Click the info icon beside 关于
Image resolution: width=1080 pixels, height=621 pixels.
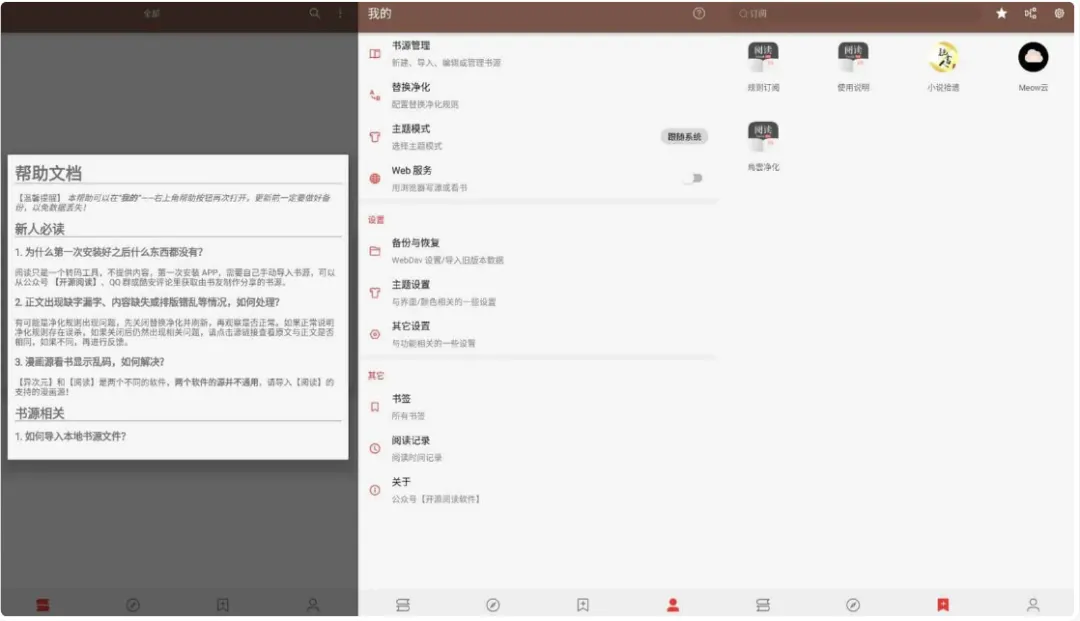click(x=375, y=490)
